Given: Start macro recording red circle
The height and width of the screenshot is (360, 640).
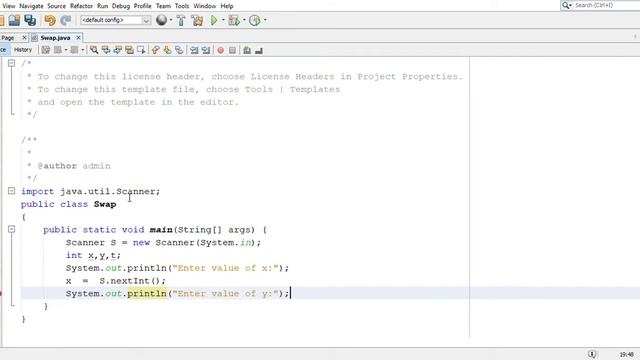Looking at the screenshot, I should [x=220, y=50].
